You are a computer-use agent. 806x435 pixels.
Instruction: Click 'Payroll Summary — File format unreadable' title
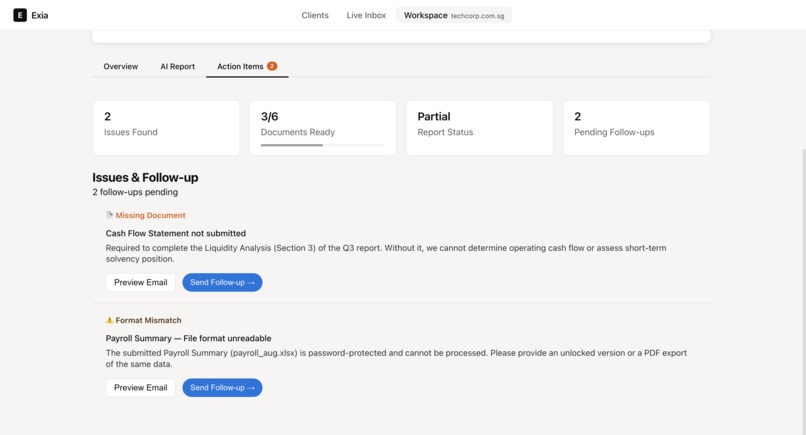(x=188, y=338)
